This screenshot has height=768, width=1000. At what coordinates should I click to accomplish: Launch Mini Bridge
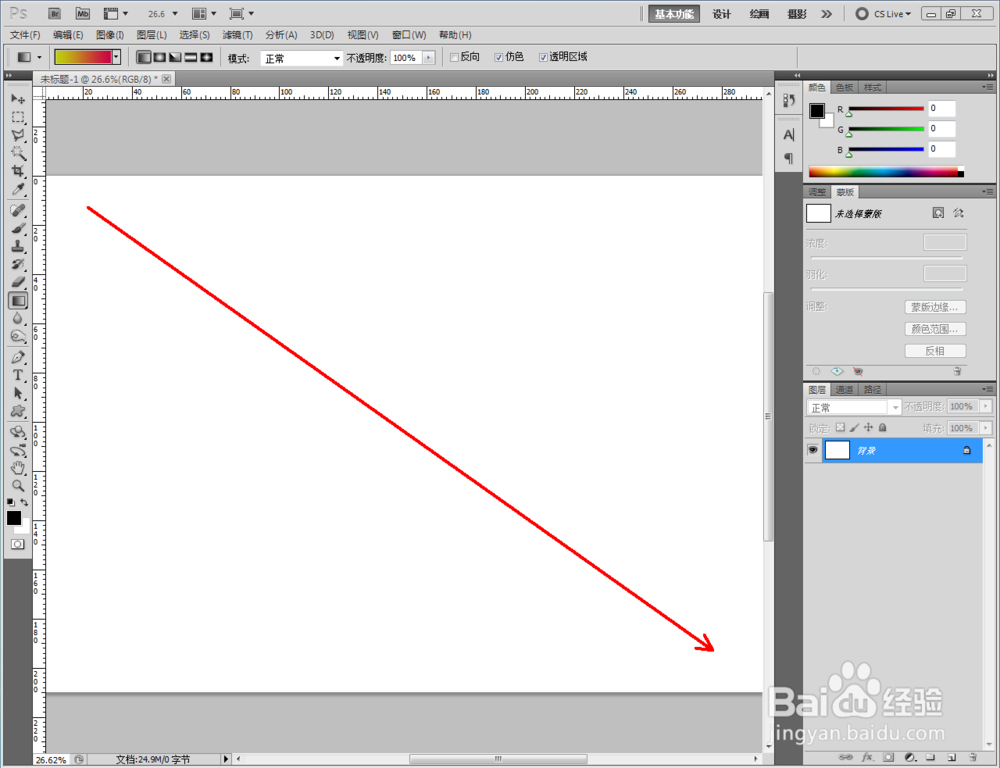(x=82, y=13)
